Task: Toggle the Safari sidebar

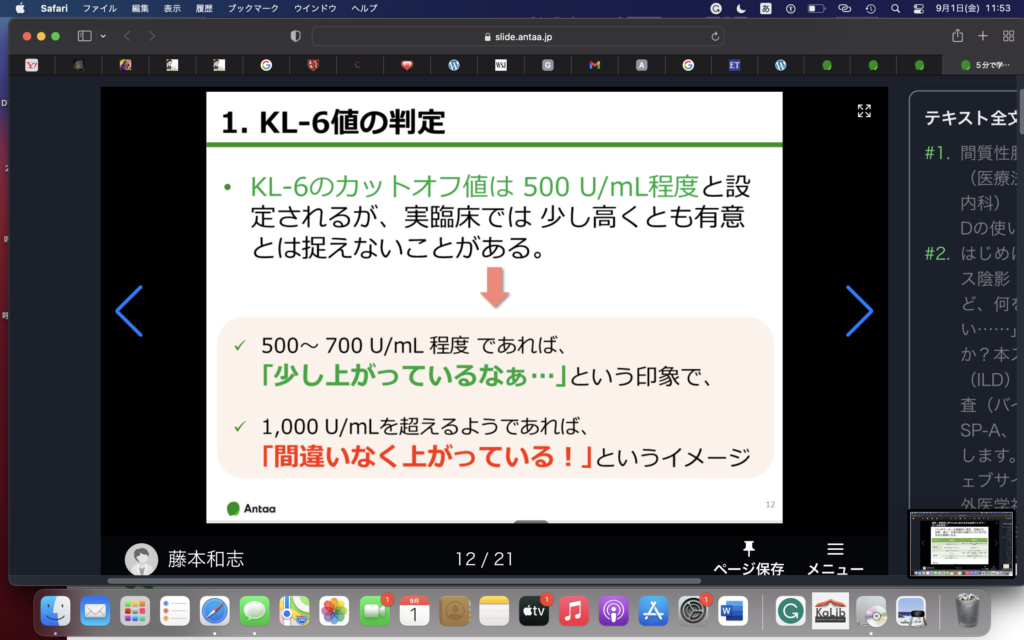Action: pyautogui.click(x=84, y=36)
